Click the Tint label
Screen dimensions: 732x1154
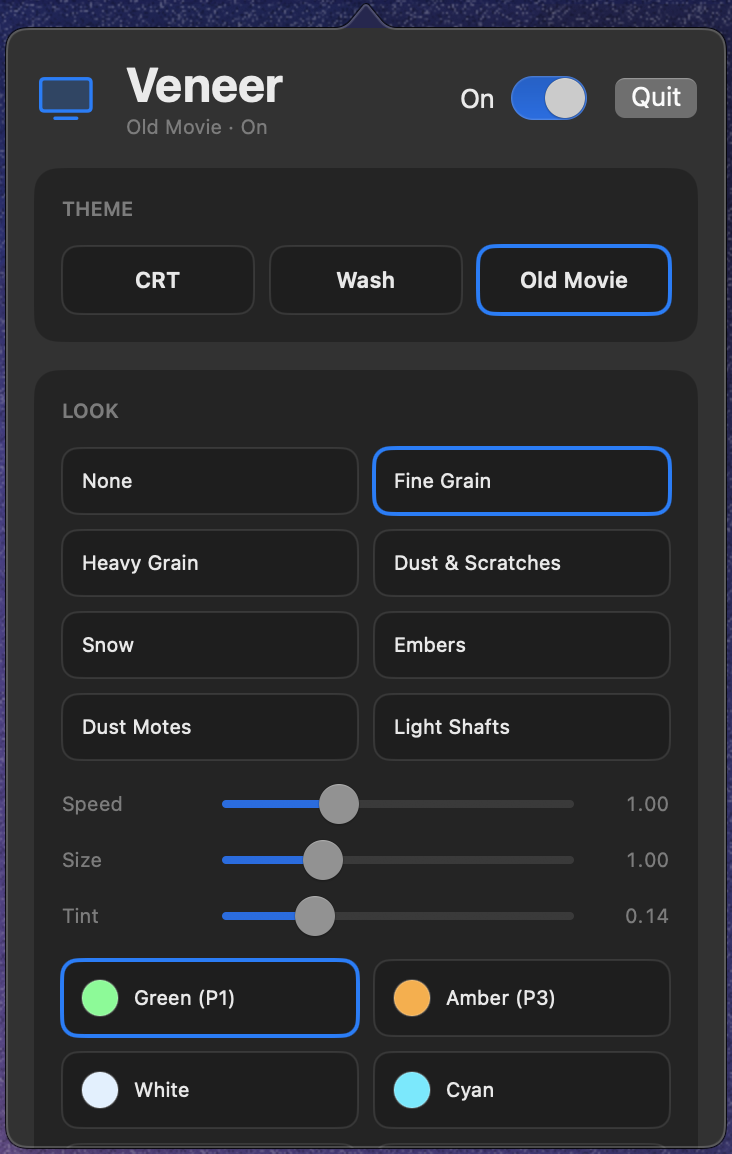coord(80,916)
